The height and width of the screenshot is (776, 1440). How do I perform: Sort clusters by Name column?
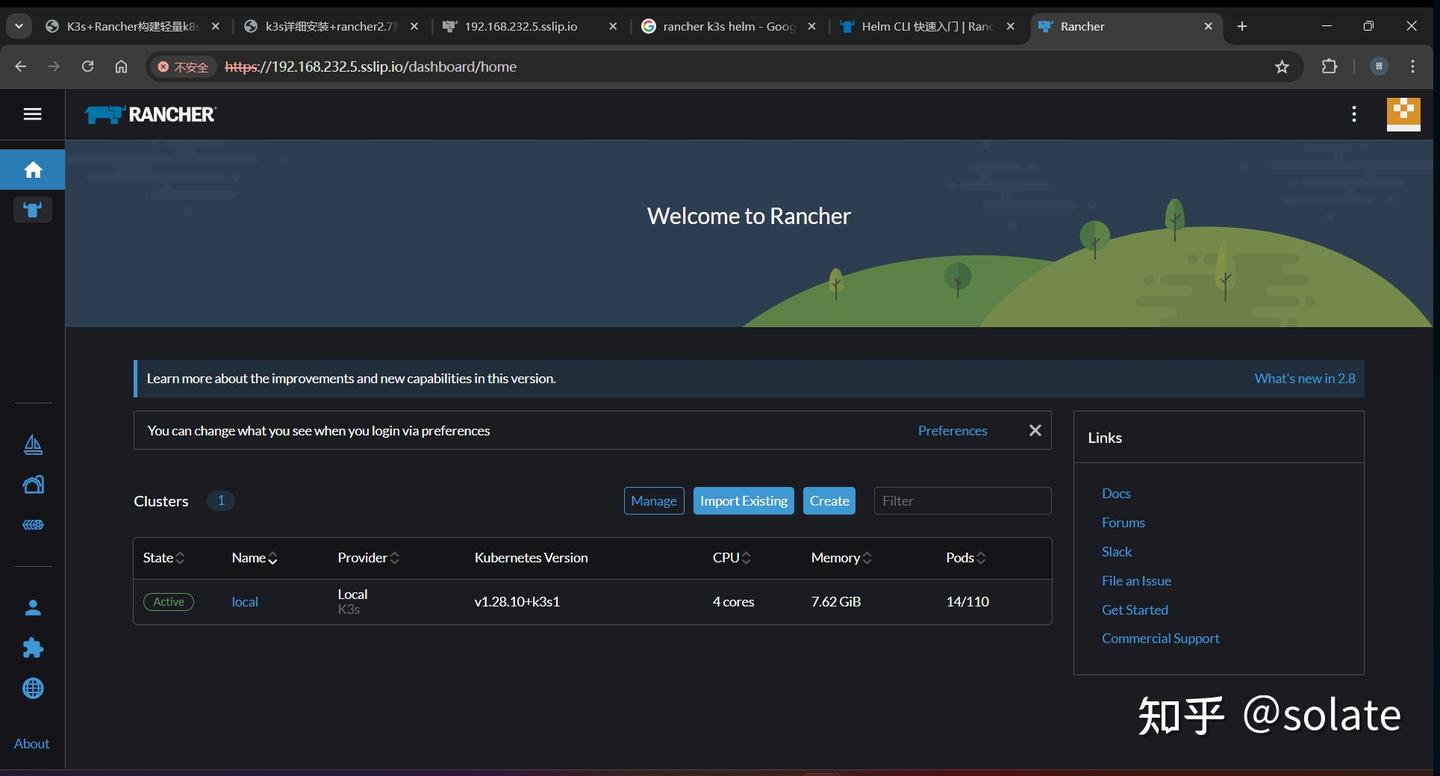pyautogui.click(x=255, y=558)
